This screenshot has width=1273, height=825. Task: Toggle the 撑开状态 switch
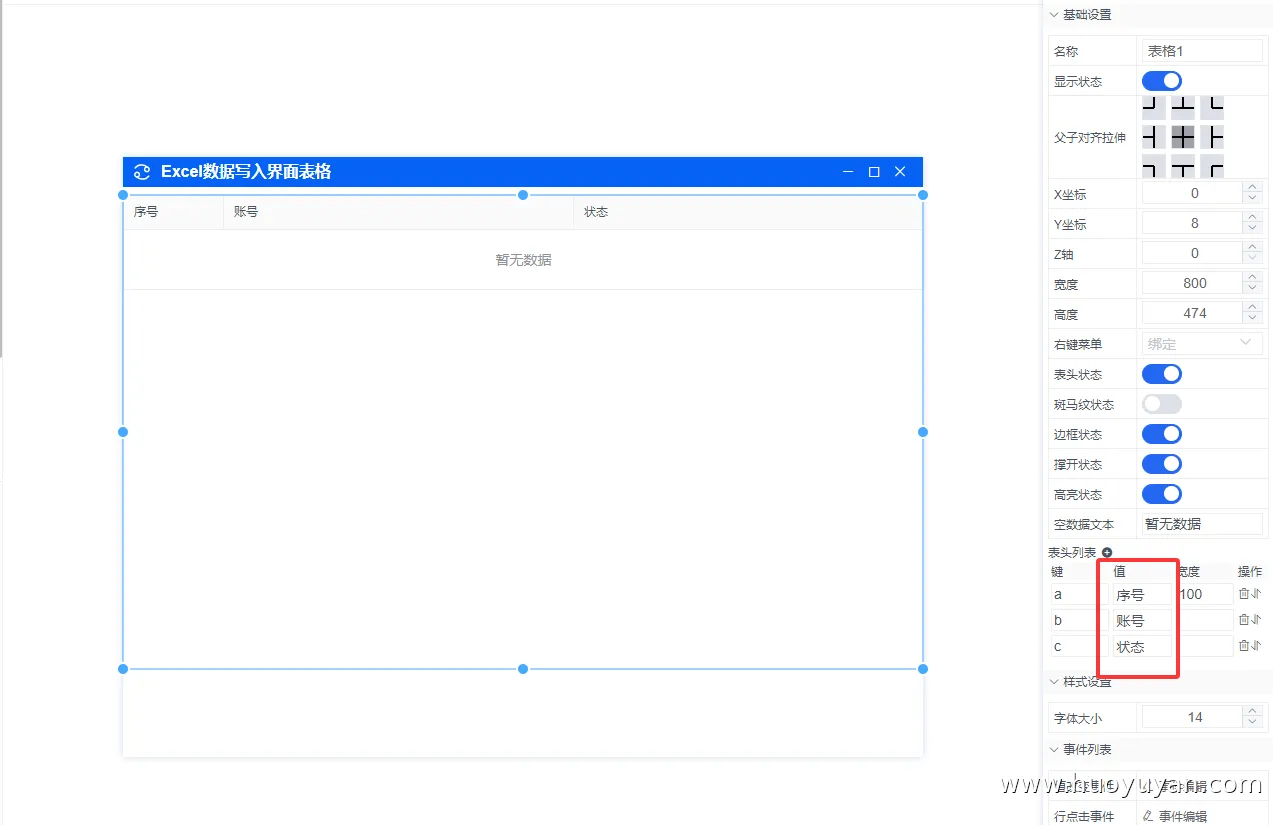tap(1162, 464)
